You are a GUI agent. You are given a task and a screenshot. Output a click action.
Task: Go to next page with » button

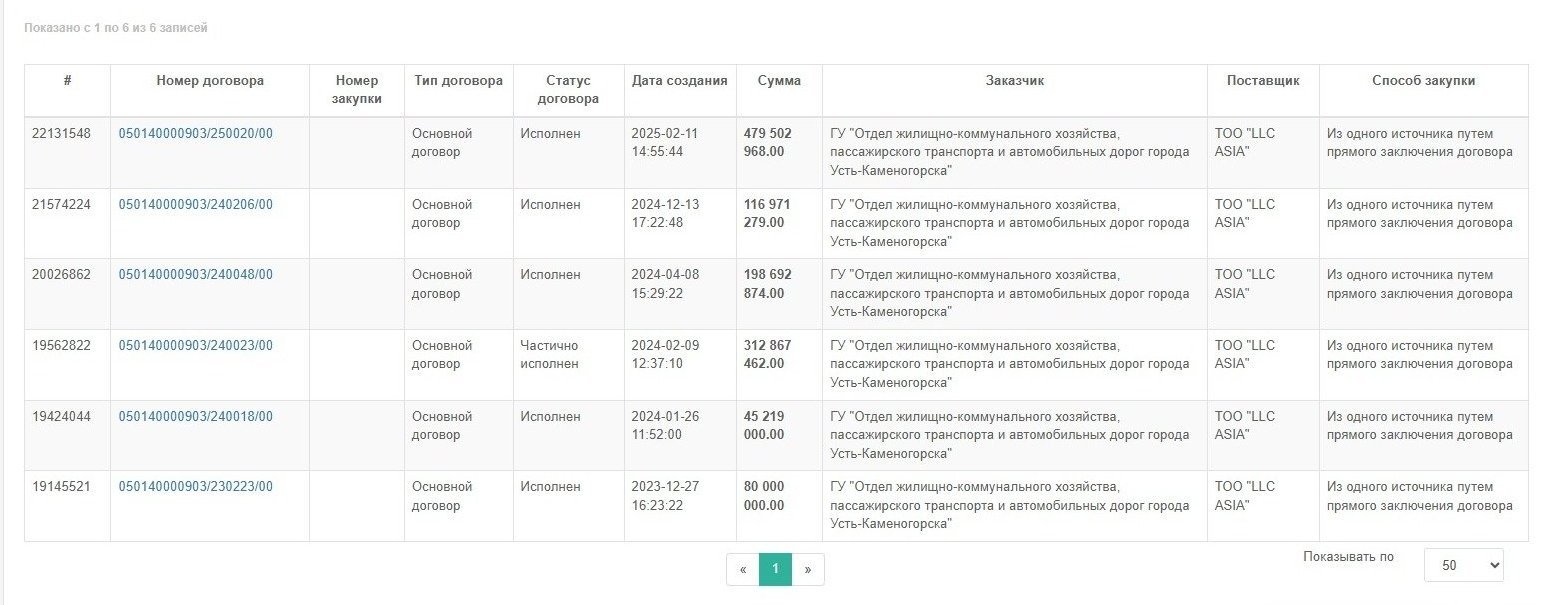(808, 569)
